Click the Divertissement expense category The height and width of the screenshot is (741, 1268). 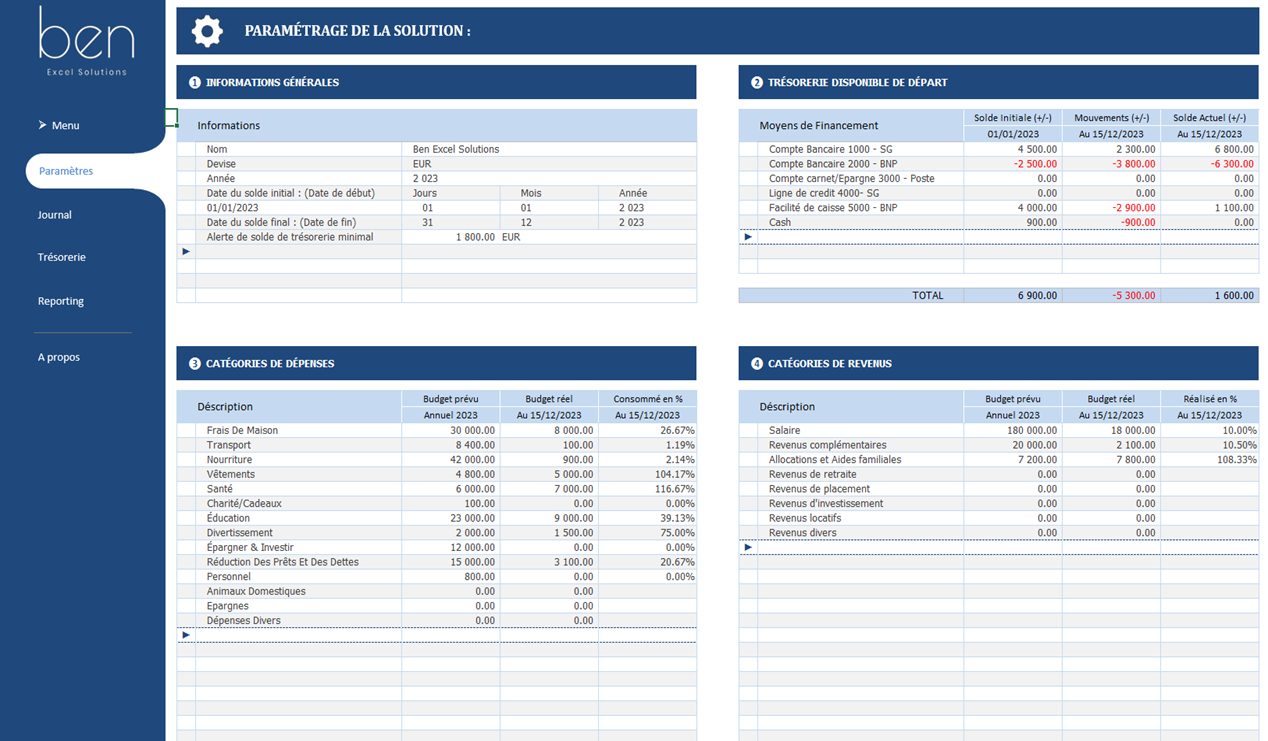(239, 533)
